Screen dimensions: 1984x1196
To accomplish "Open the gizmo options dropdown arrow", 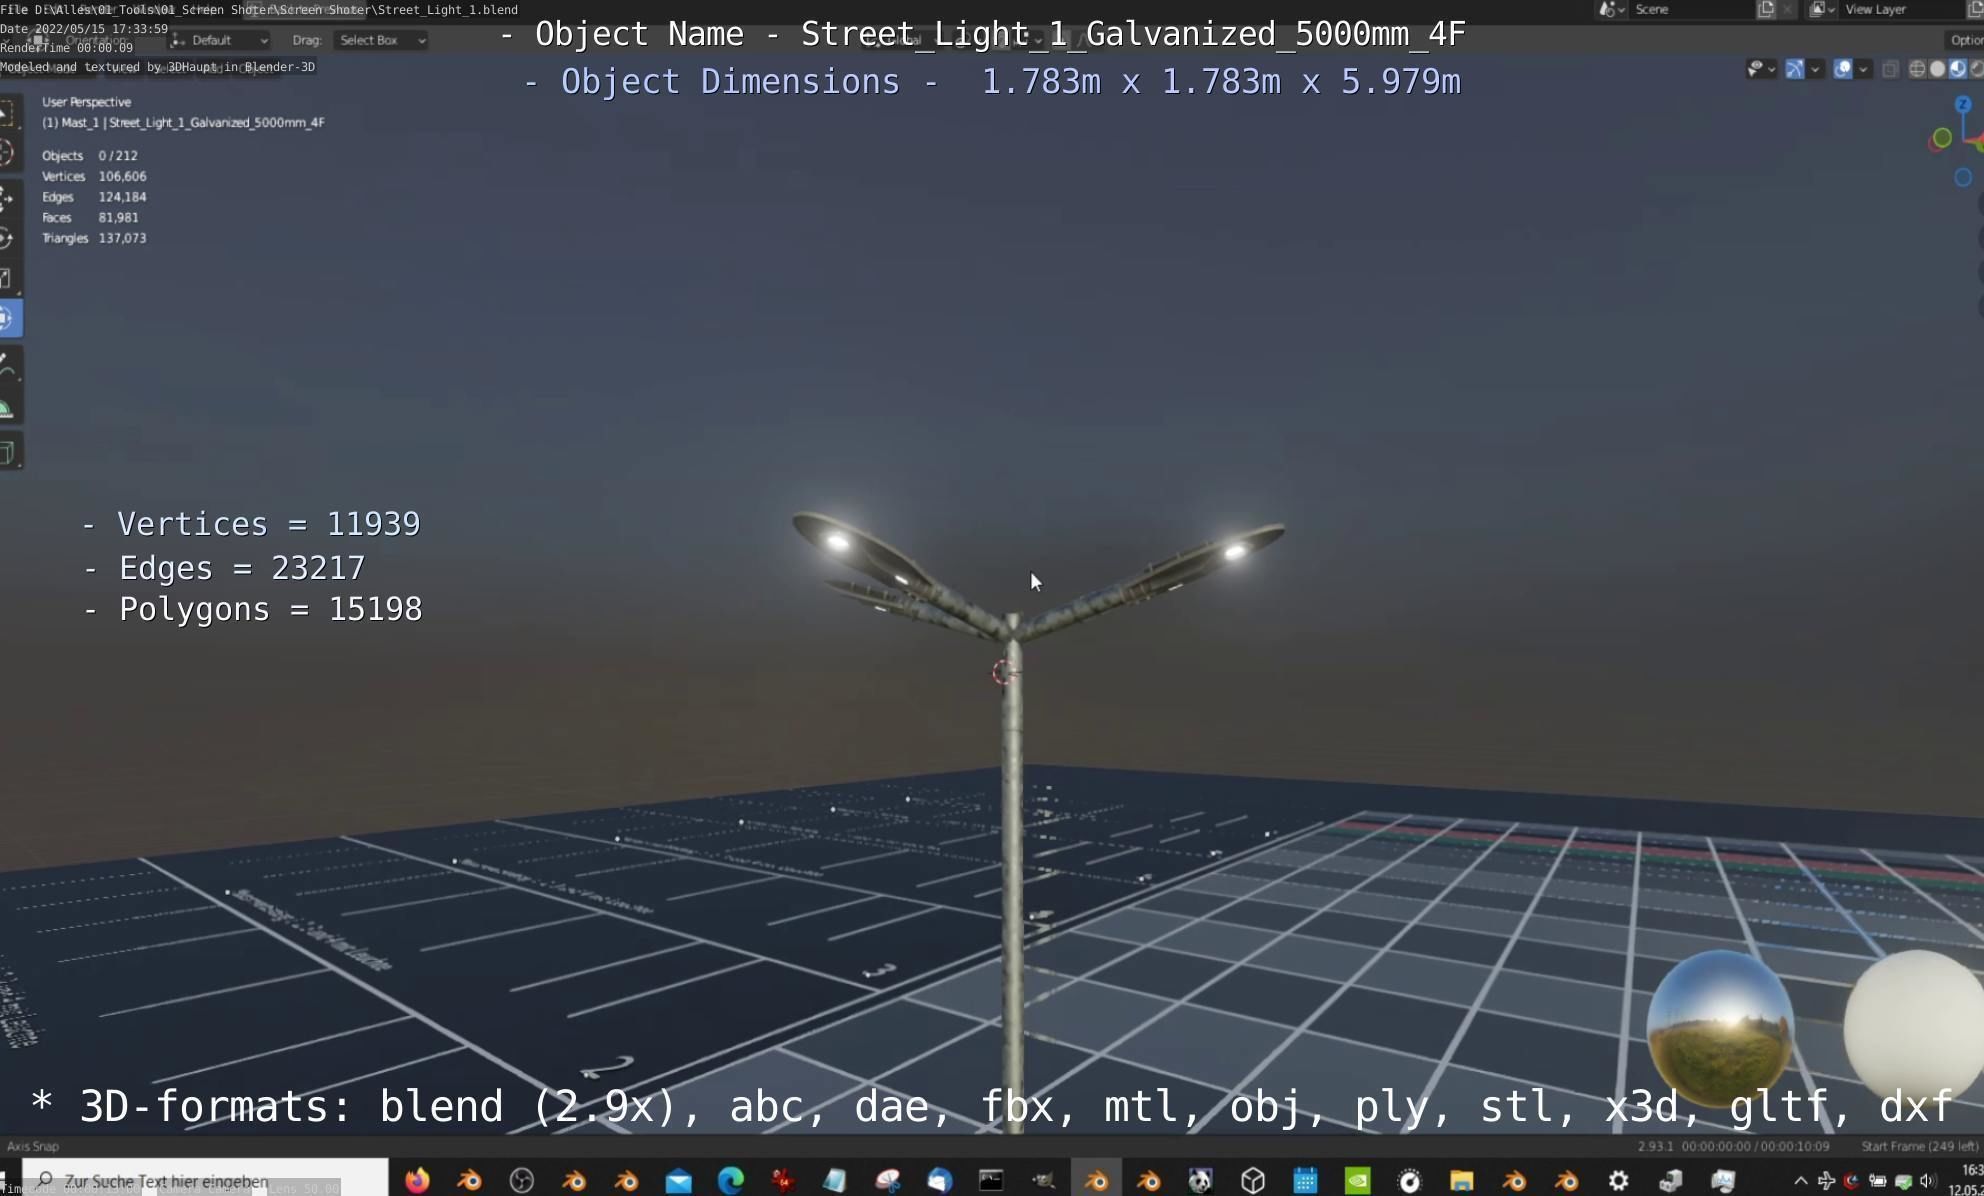I will (1815, 69).
